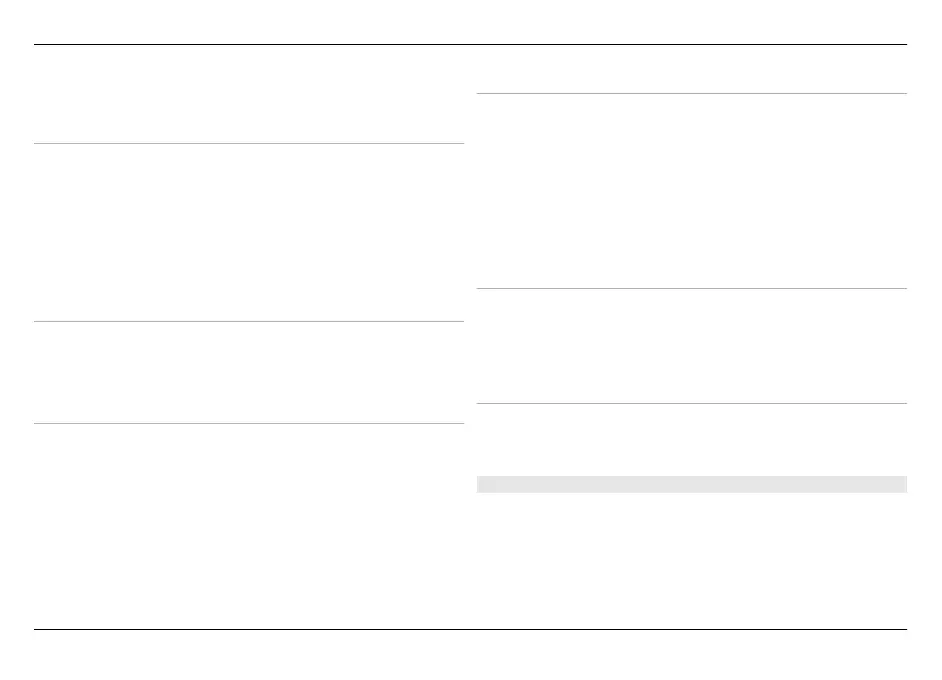942x680 pixels.
Task: Click the third gray separator in right column
Action: (691, 404)
